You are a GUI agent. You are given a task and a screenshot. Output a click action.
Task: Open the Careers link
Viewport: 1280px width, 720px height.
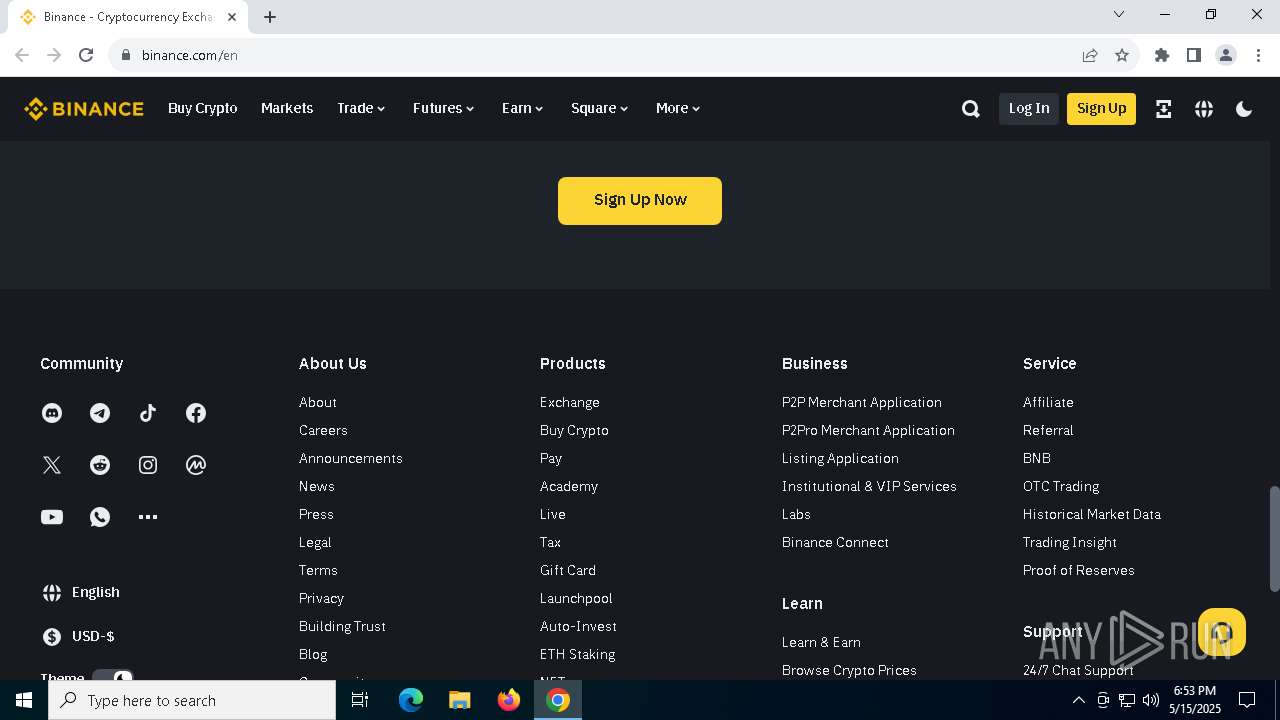(x=323, y=430)
